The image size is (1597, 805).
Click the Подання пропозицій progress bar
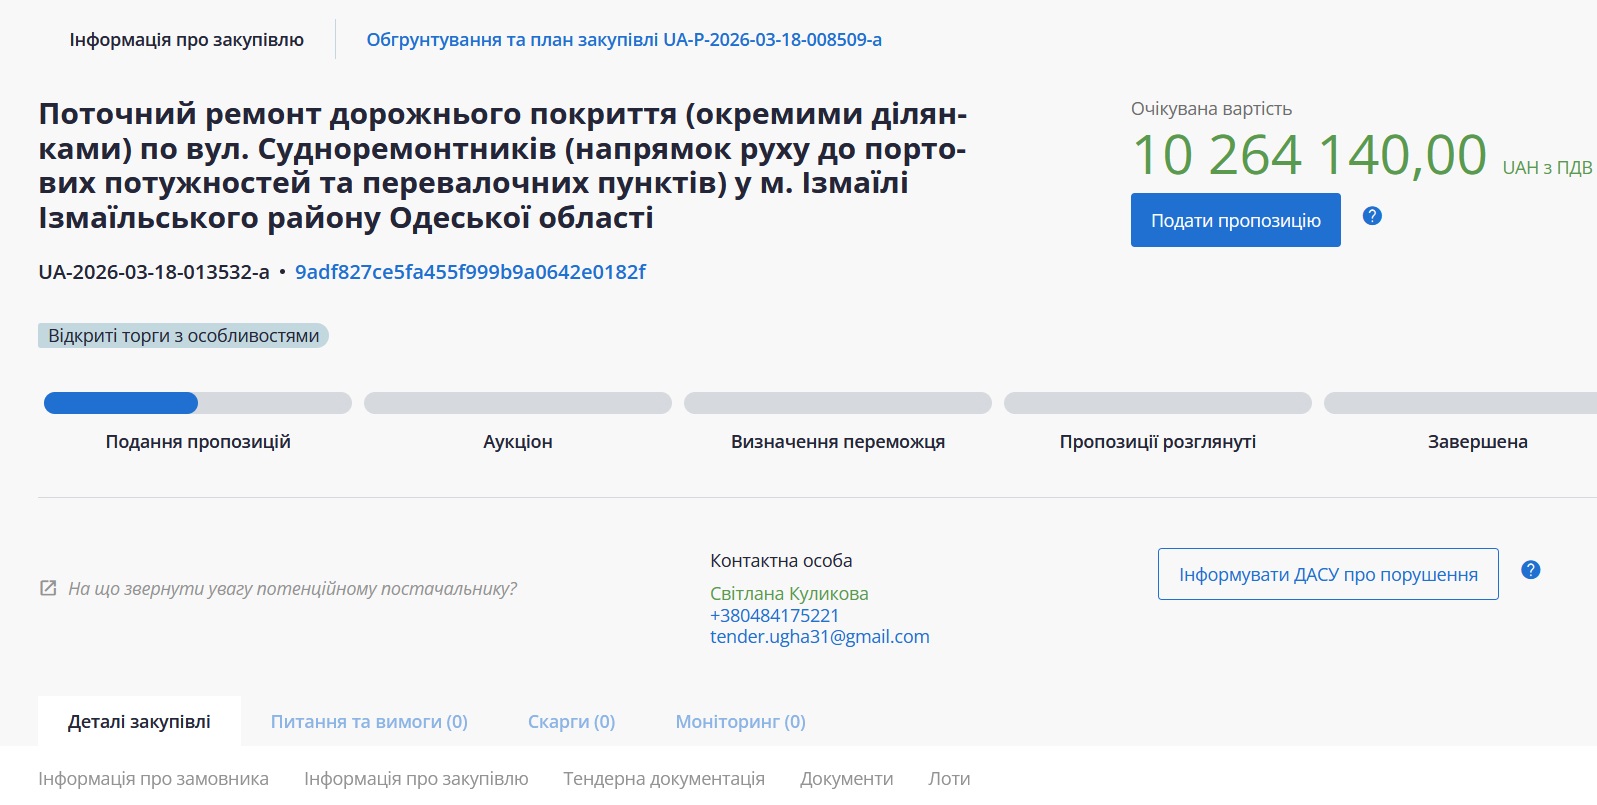pyautogui.click(x=197, y=403)
